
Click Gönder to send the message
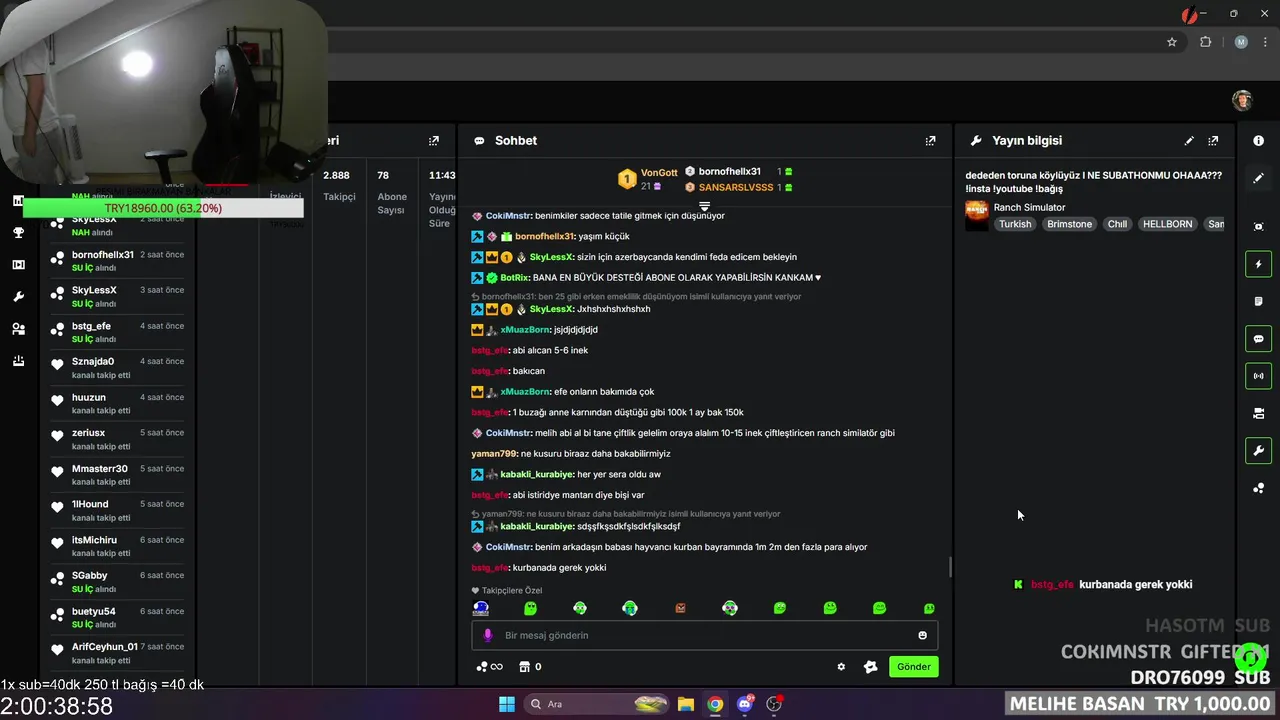pos(914,667)
